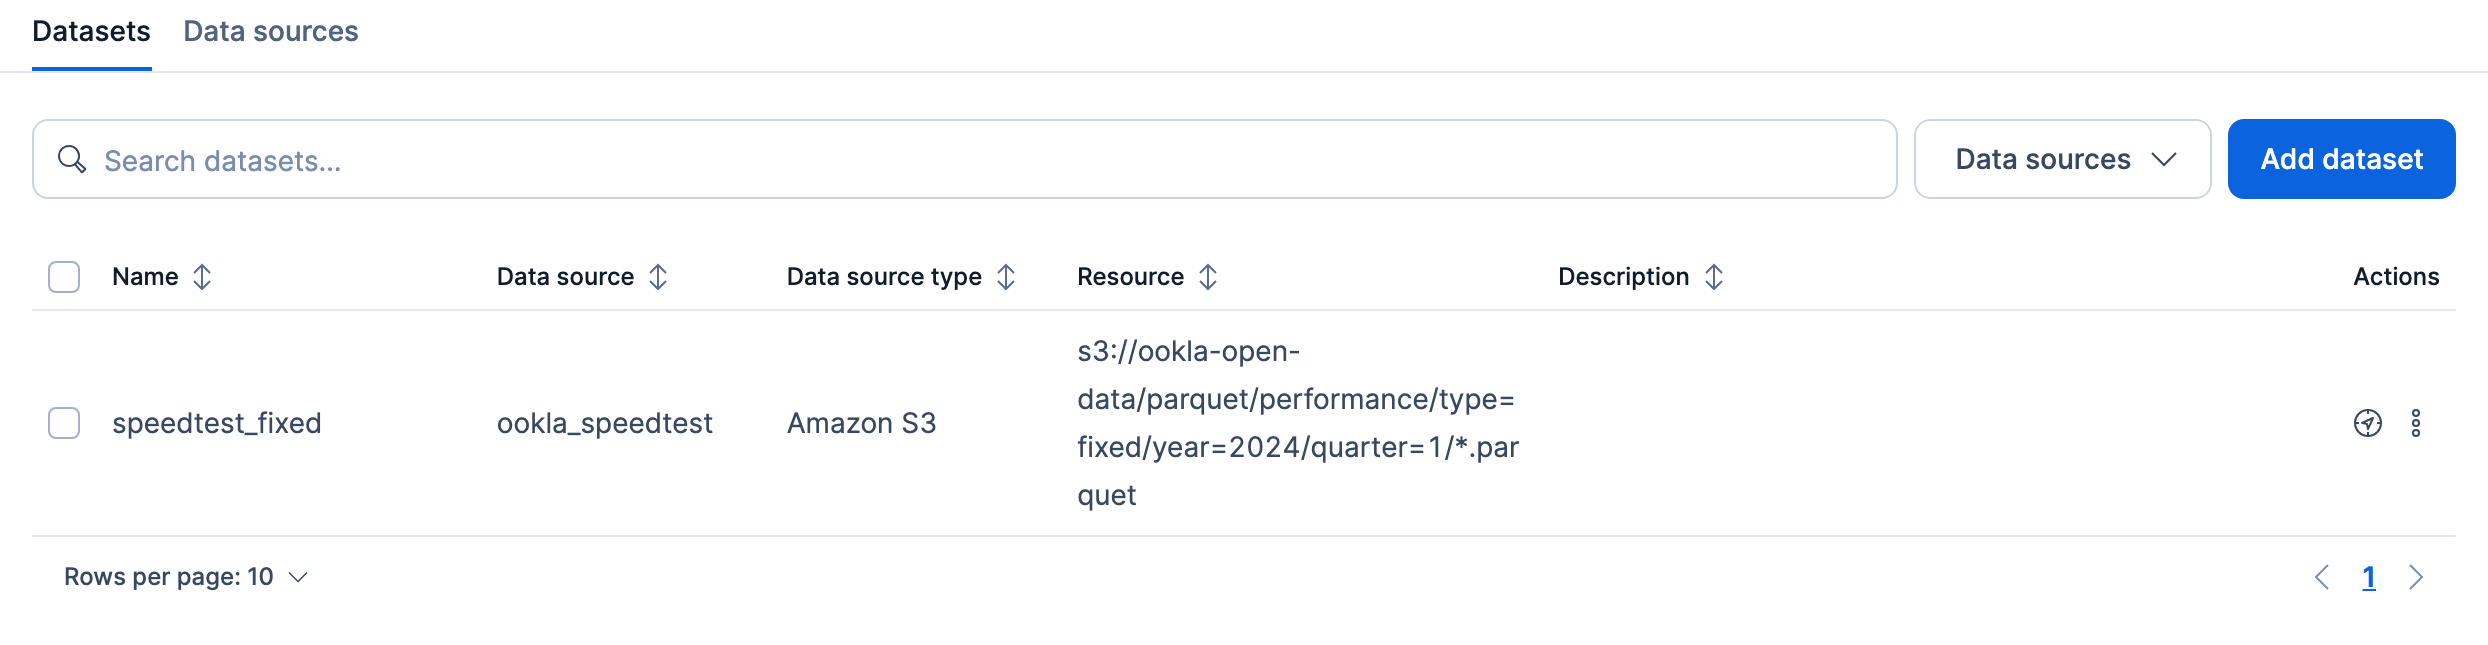The height and width of the screenshot is (645, 2488).
Task: Click the ookla_speedtest data source cell
Action: 605,423
